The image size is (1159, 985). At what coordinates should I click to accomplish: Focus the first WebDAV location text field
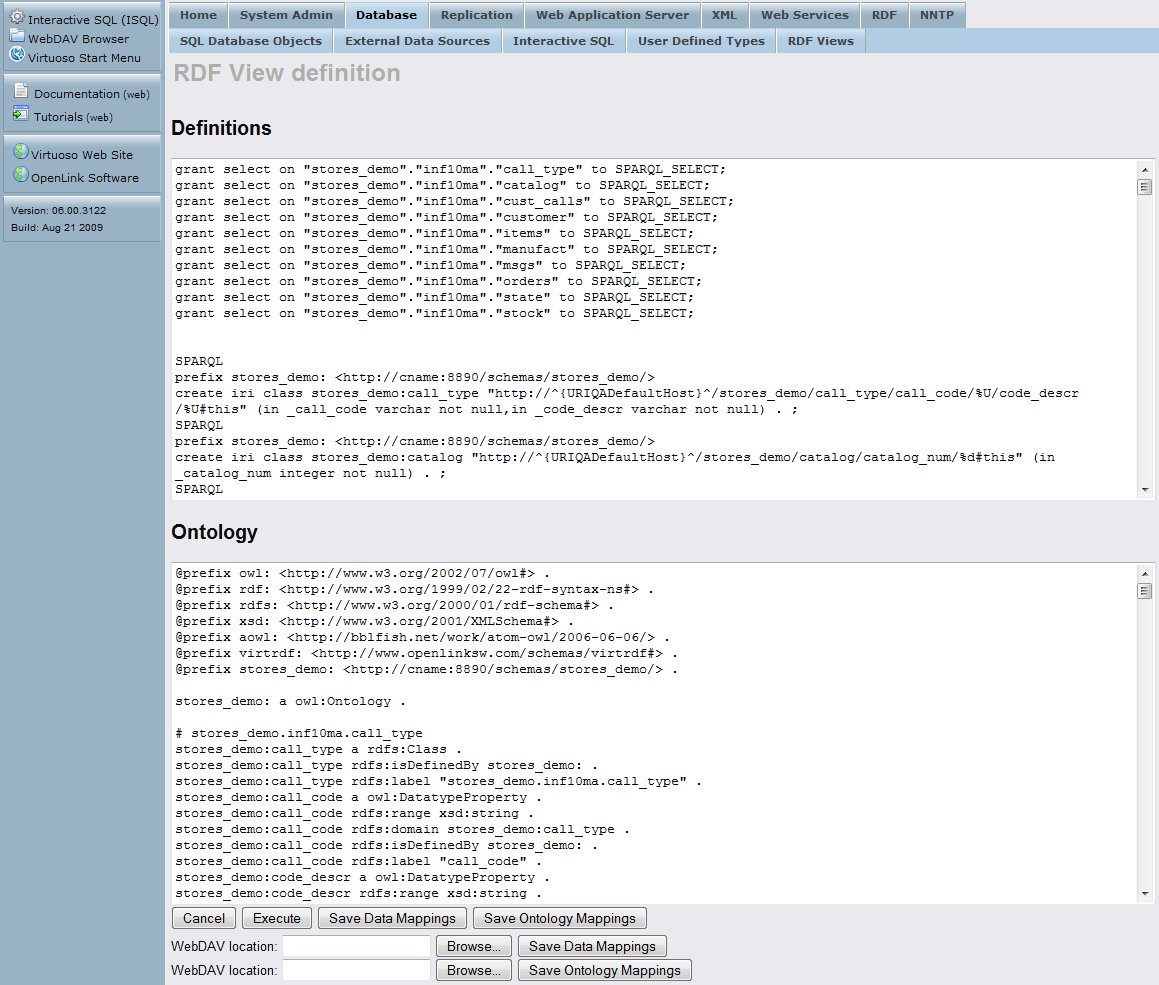point(356,946)
